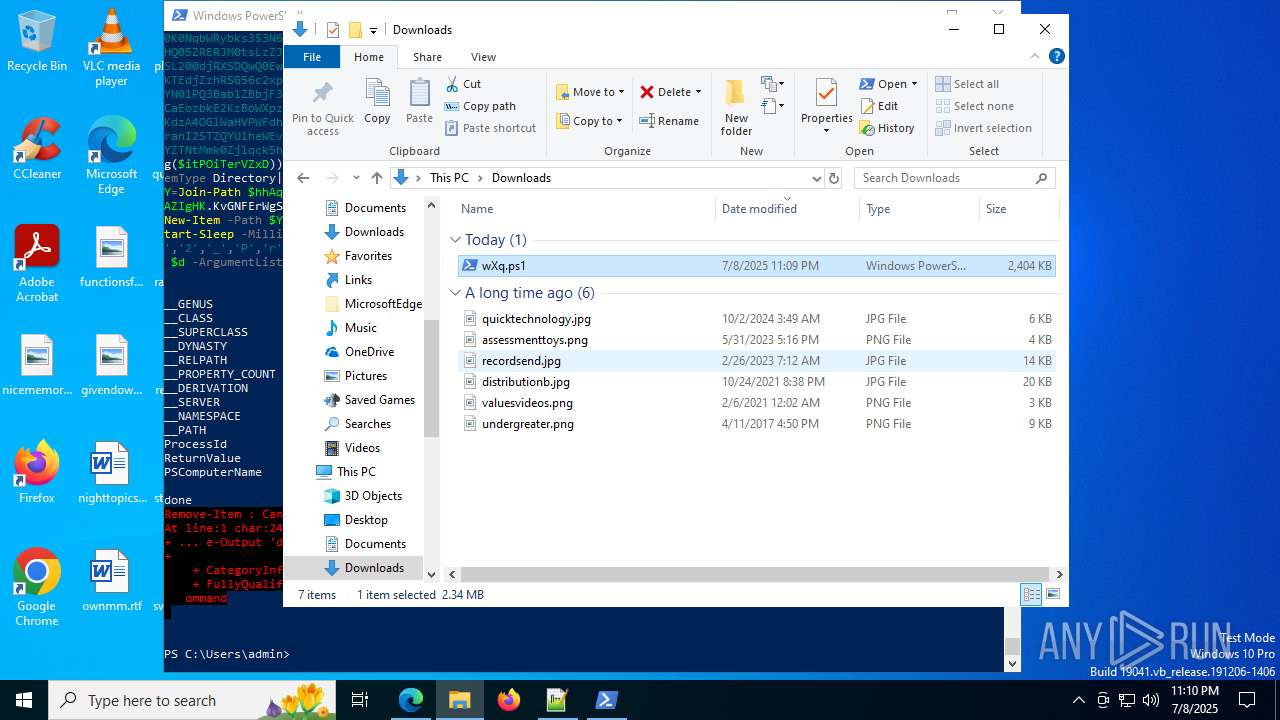The image size is (1280, 720).
Task: Open Customize Quick Access Toolbar arrow
Action: click(x=373, y=30)
